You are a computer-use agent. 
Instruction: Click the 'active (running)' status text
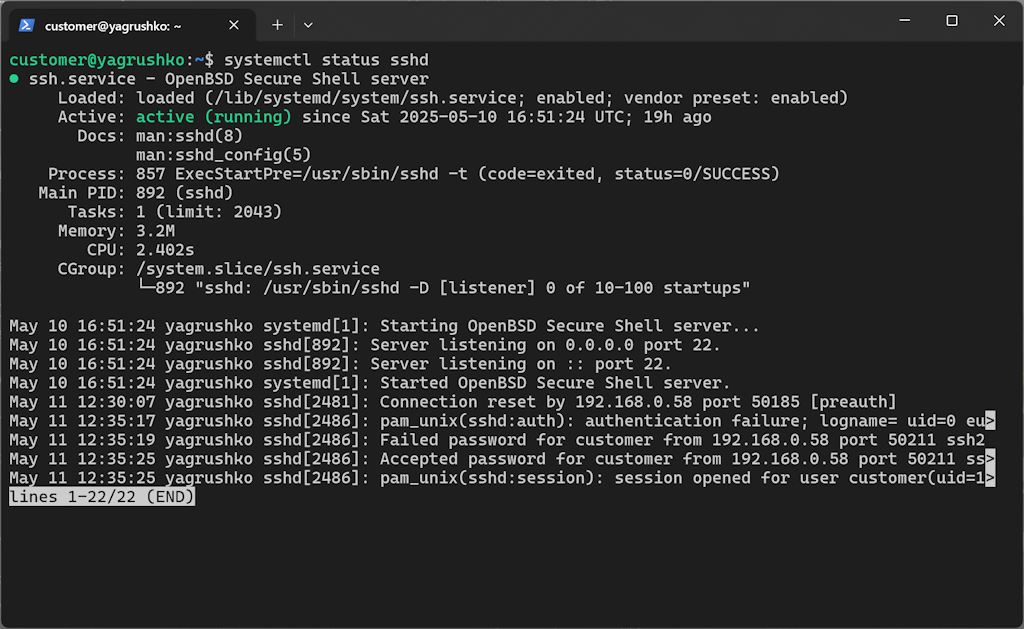pos(214,117)
